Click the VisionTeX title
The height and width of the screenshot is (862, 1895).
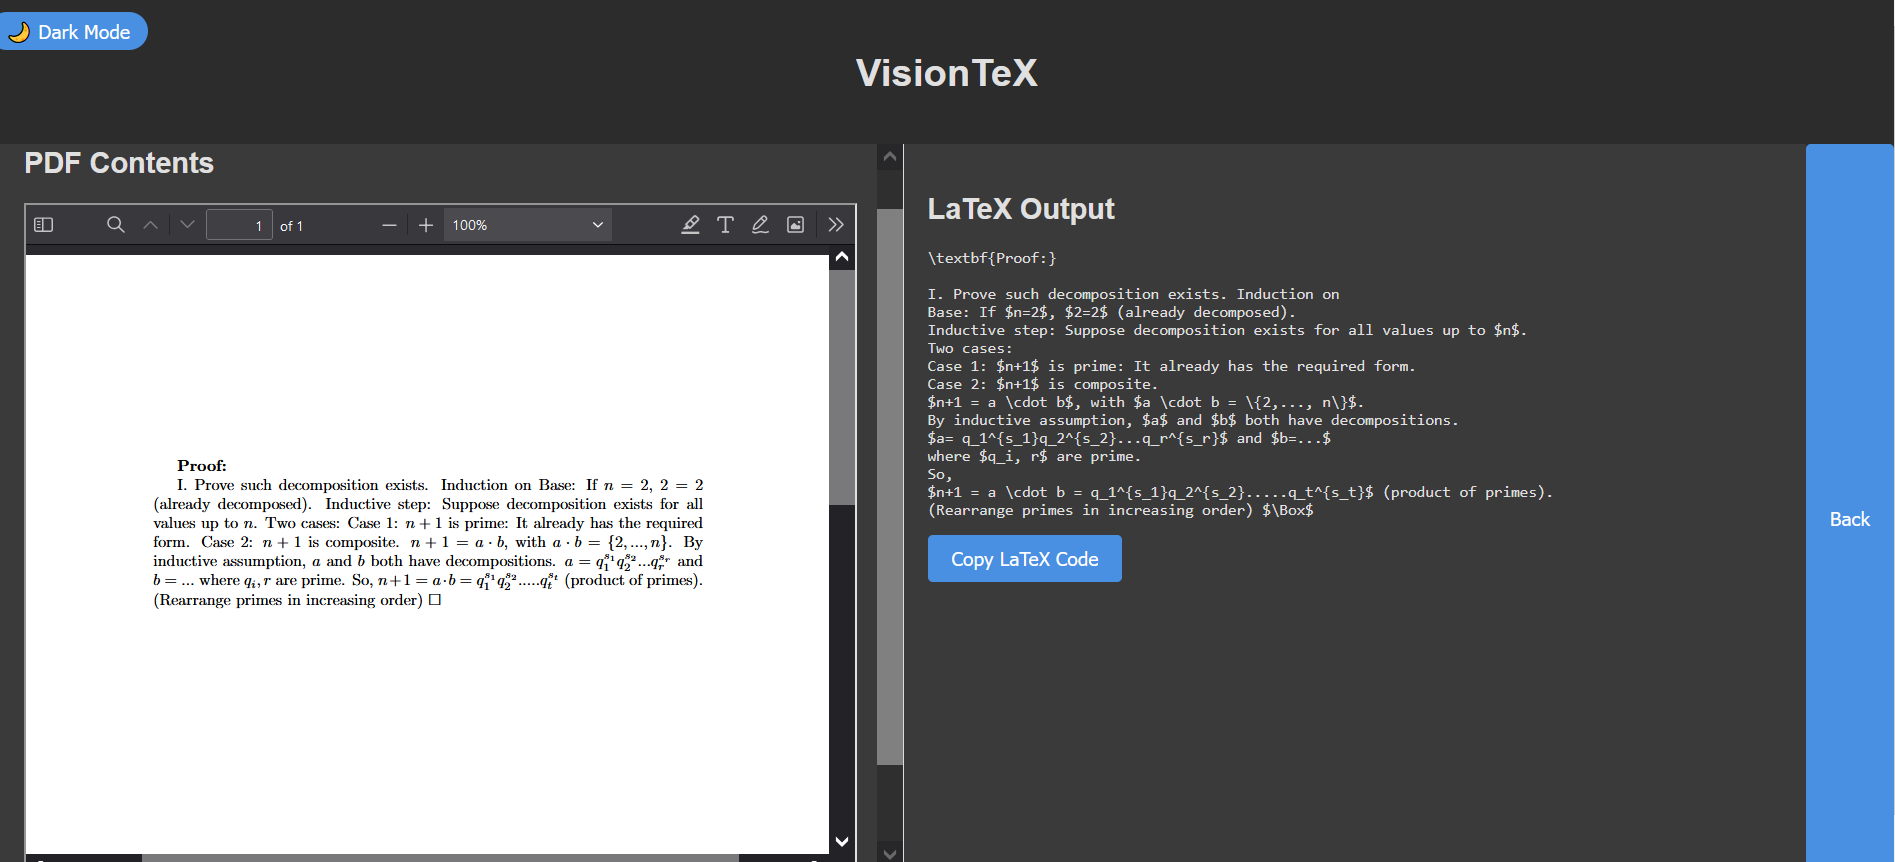pos(947,73)
